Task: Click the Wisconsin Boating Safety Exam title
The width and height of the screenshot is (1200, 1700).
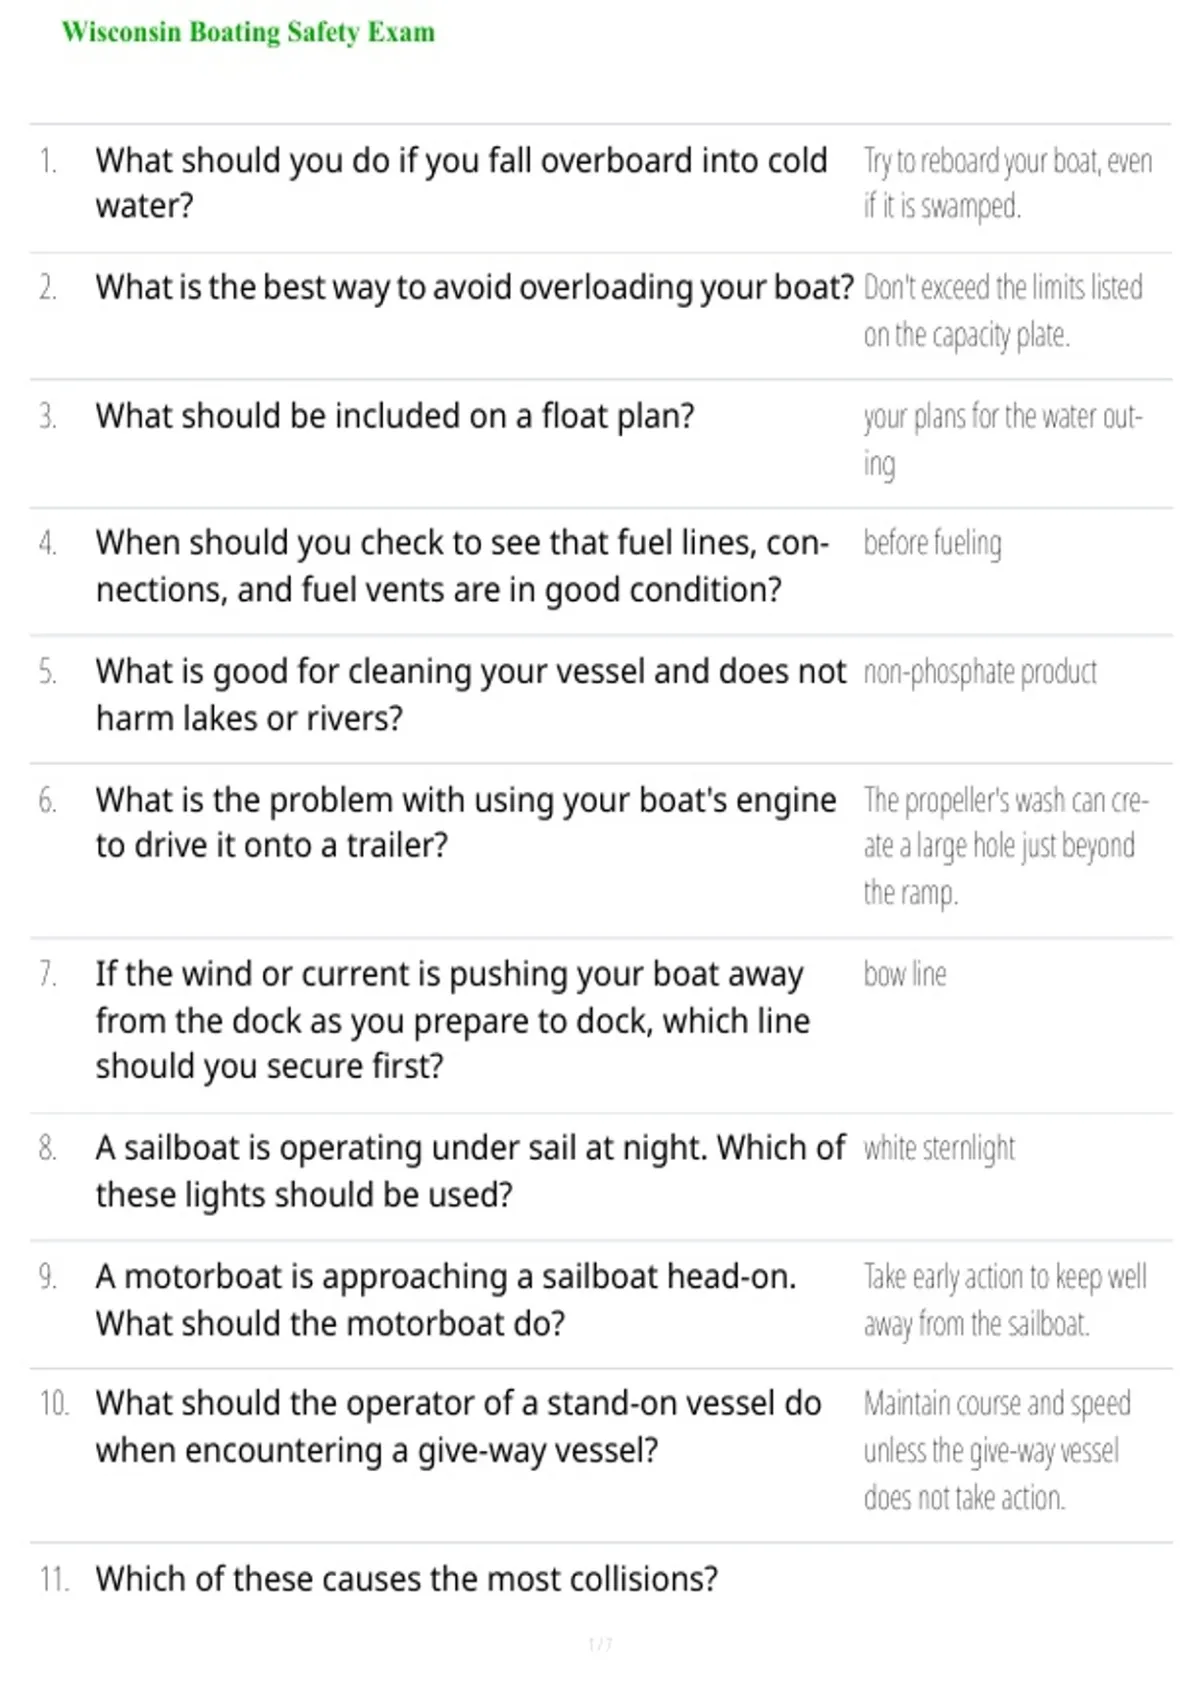Action: (248, 32)
